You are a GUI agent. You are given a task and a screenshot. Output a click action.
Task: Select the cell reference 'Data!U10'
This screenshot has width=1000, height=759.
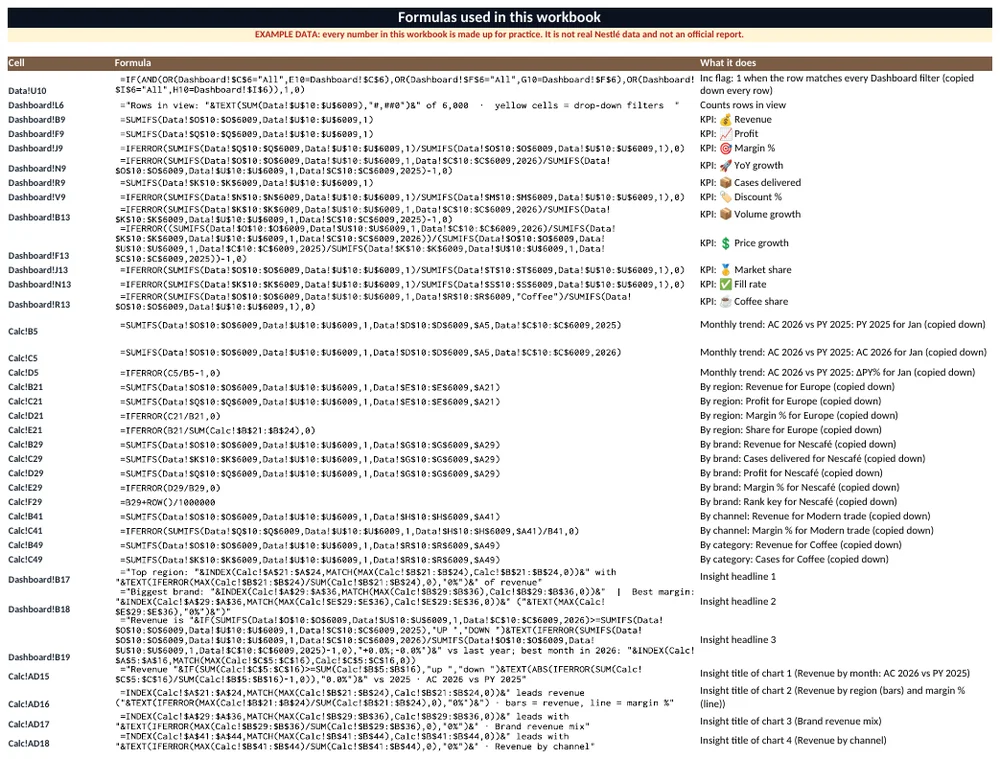pos(27,91)
